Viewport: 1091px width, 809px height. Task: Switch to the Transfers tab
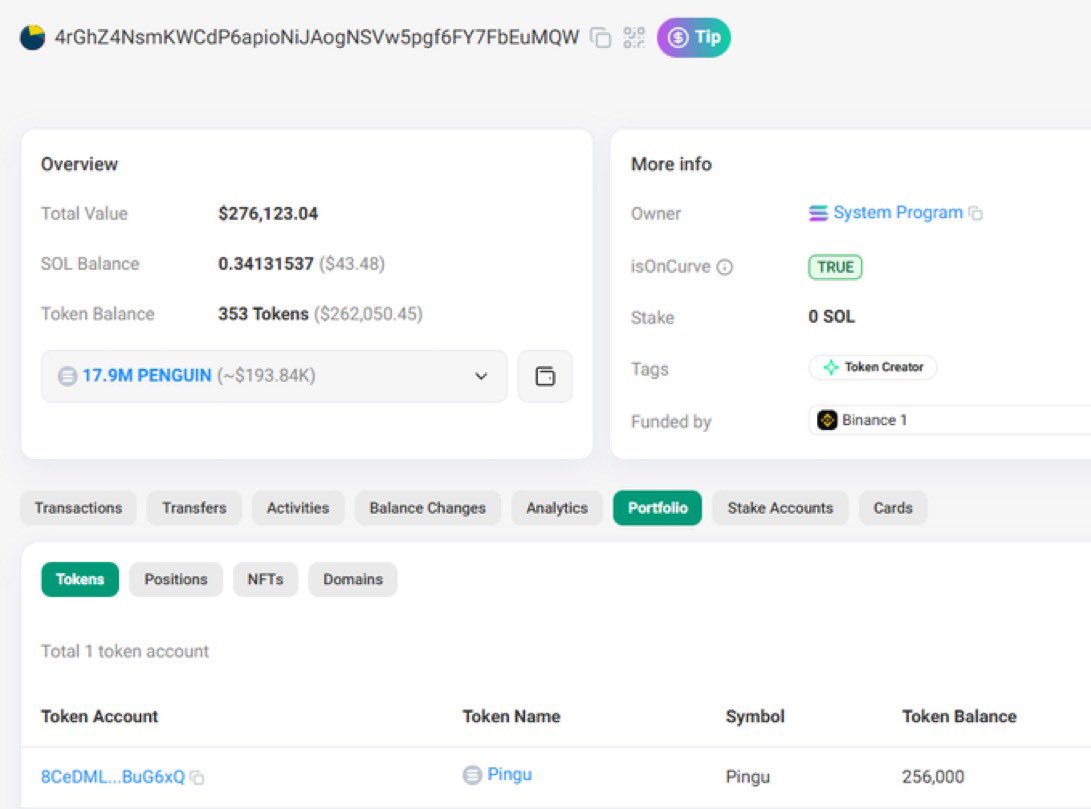tap(194, 508)
